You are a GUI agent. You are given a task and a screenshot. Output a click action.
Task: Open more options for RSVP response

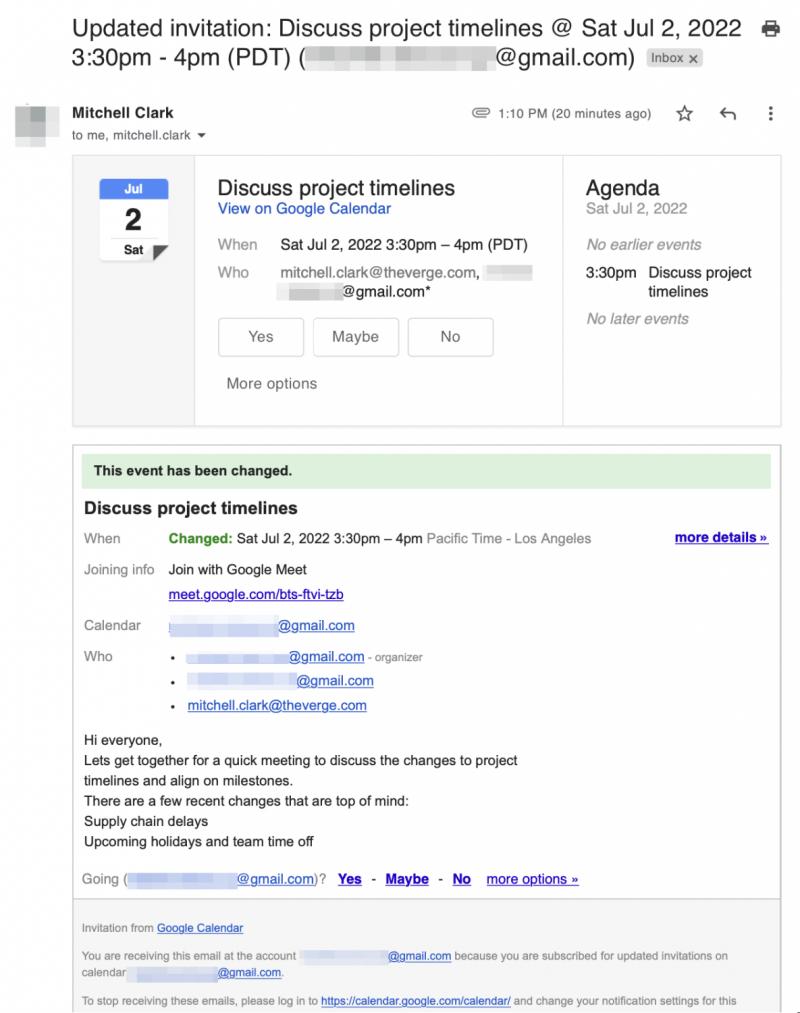click(x=273, y=383)
